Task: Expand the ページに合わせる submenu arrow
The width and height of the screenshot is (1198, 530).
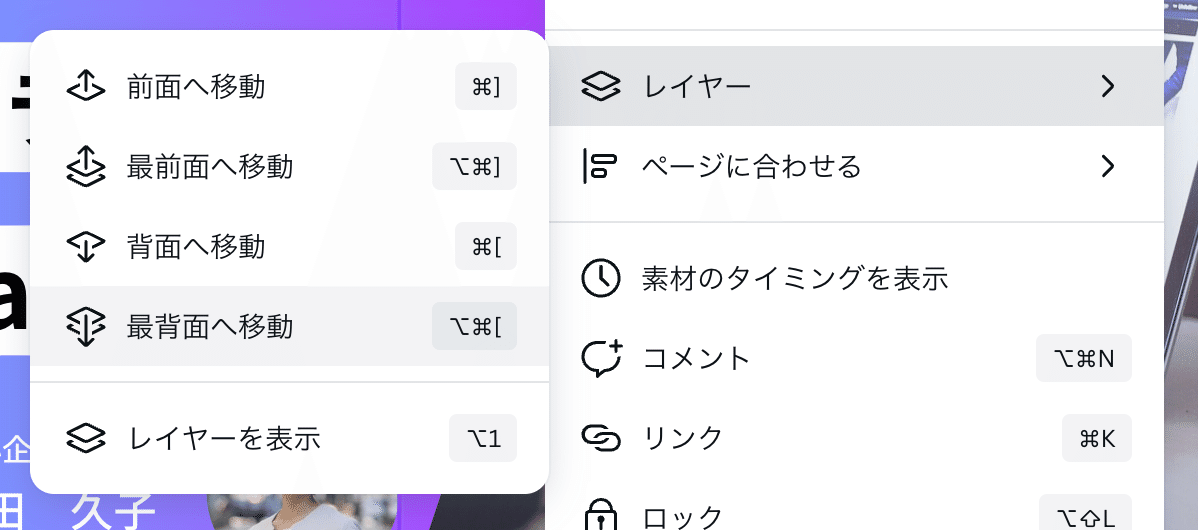Action: pyautogui.click(x=1108, y=166)
